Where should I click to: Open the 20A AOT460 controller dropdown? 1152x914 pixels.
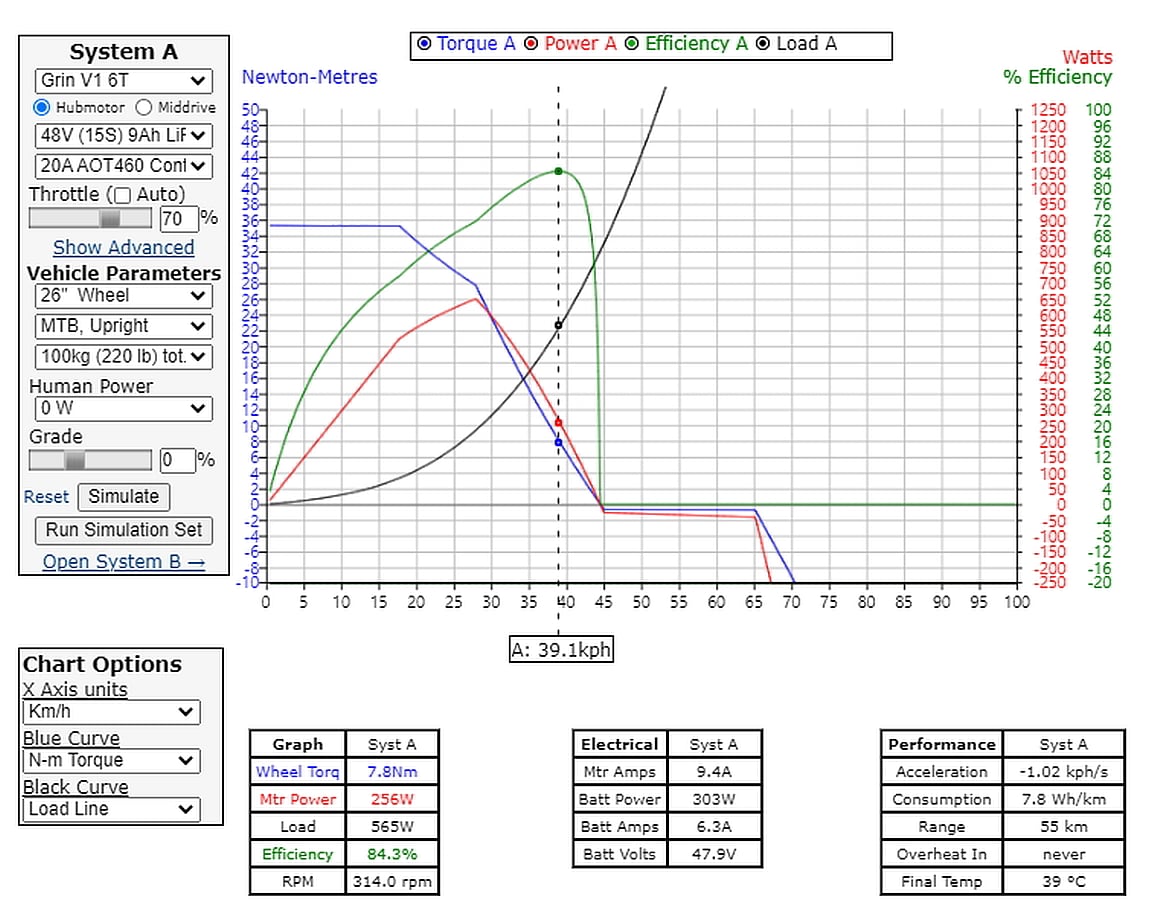[123, 166]
